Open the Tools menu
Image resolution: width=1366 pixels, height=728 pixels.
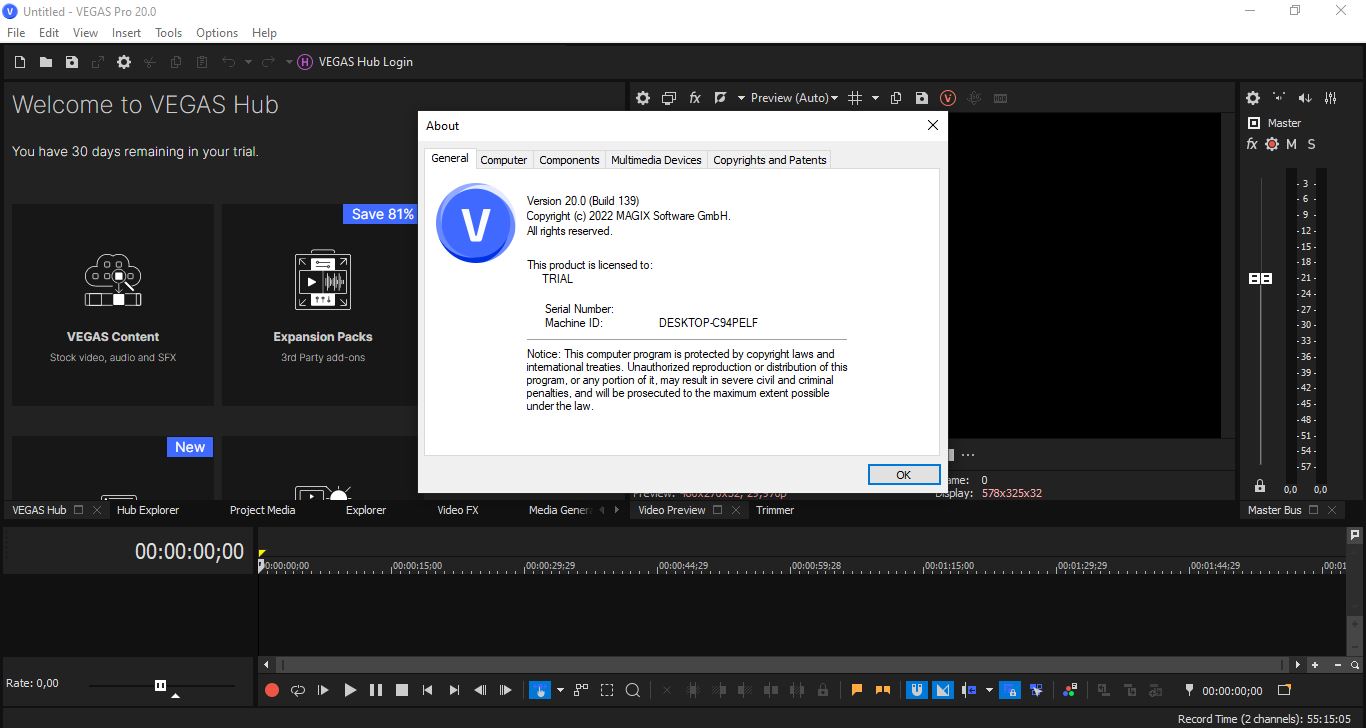168,33
